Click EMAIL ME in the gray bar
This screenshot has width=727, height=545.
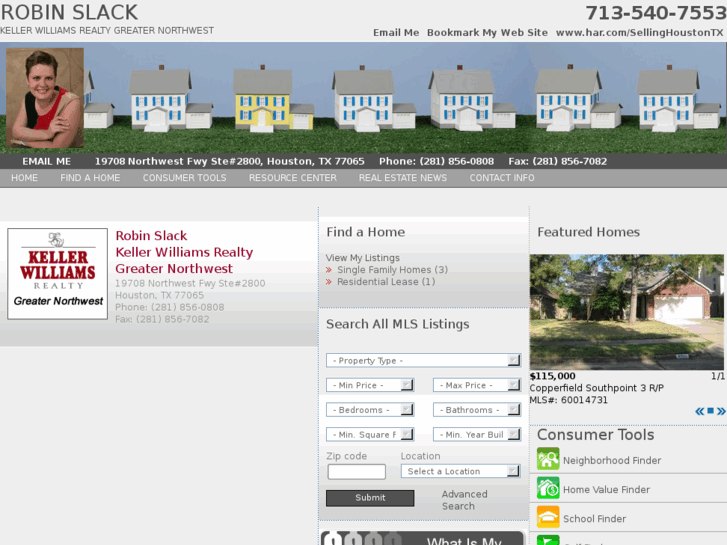(x=46, y=161)
